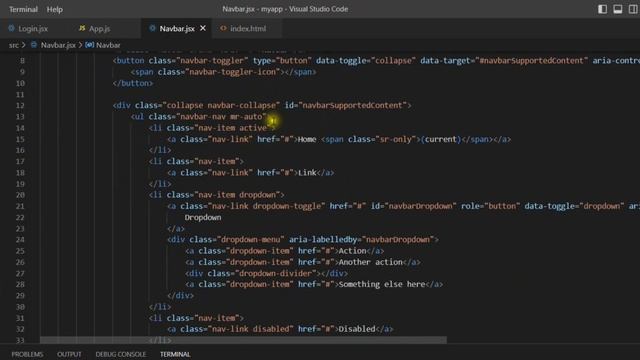This screenshot has width=640, height=360.
Task: Click "nav-item dropdown" on line 20
Action: (237, 195)
